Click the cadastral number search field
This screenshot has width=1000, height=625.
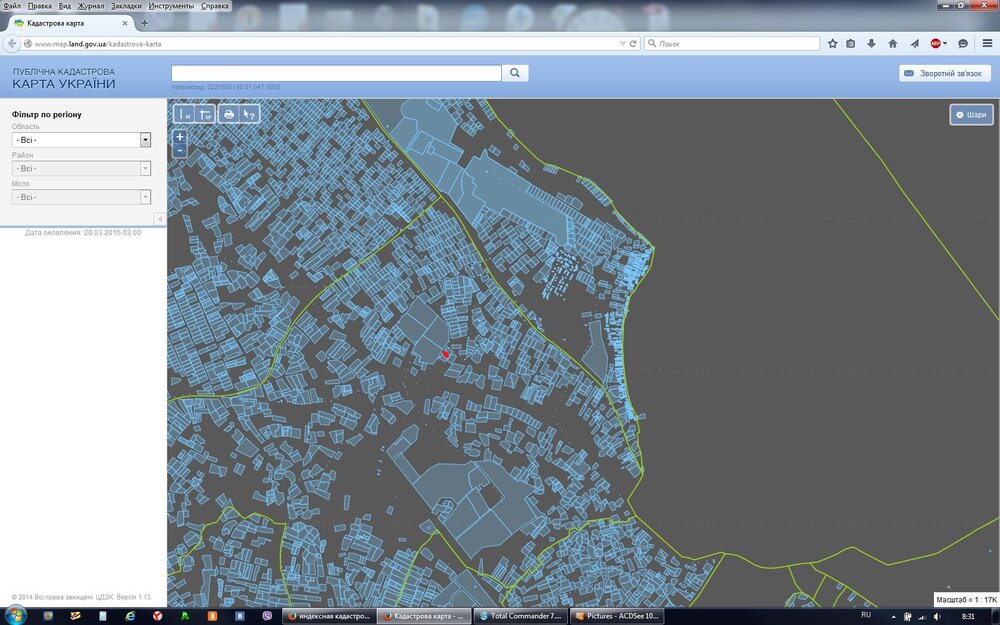(x=336, y=73)
